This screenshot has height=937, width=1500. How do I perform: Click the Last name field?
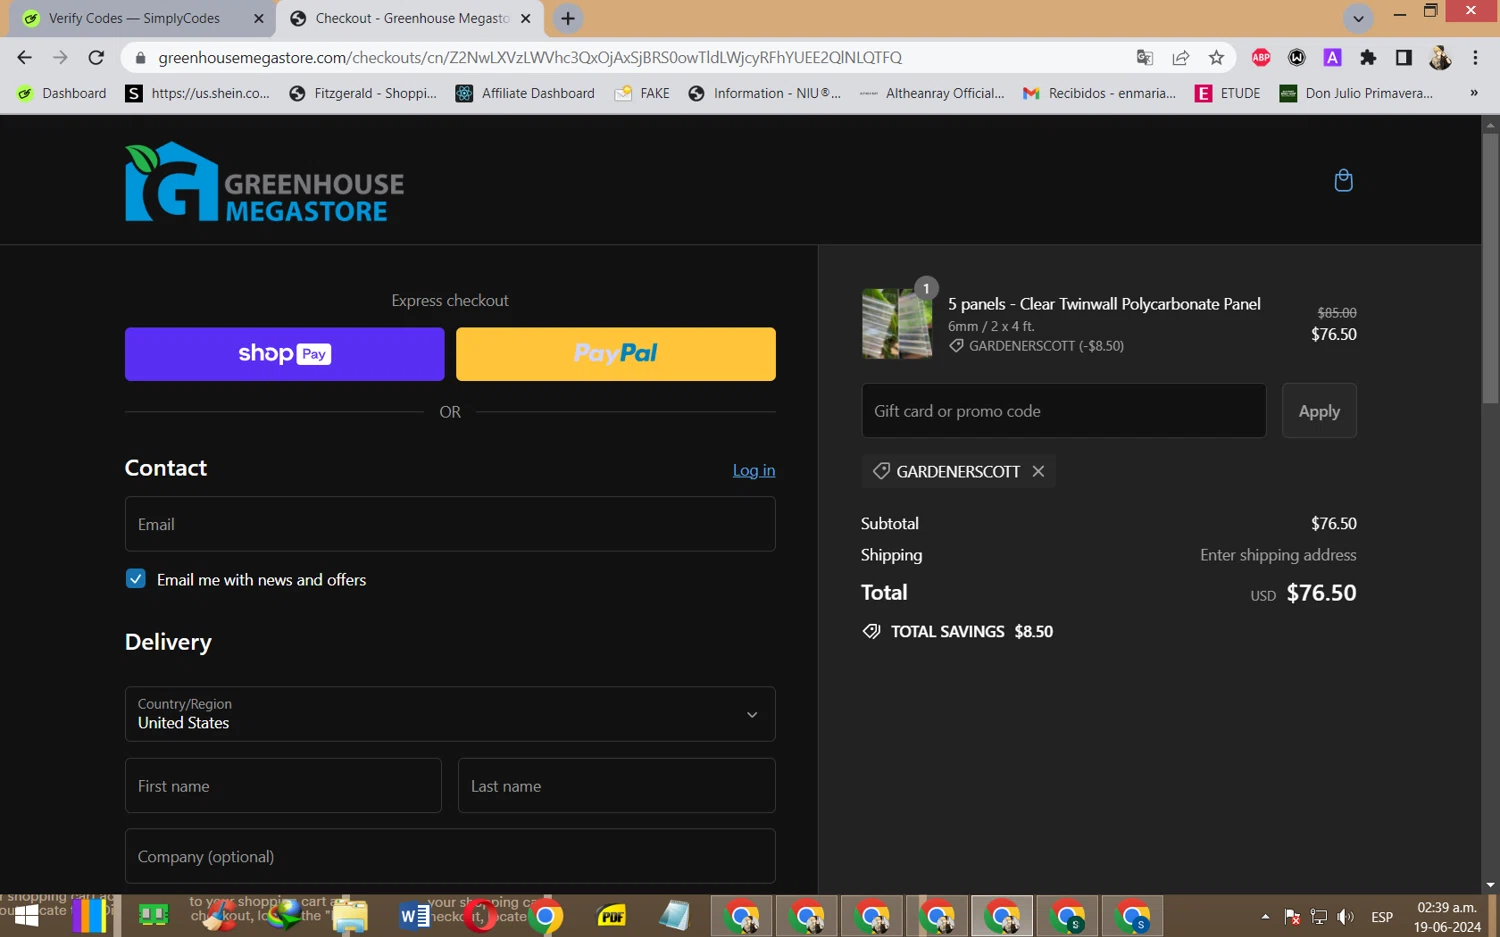tap(617, 786)
